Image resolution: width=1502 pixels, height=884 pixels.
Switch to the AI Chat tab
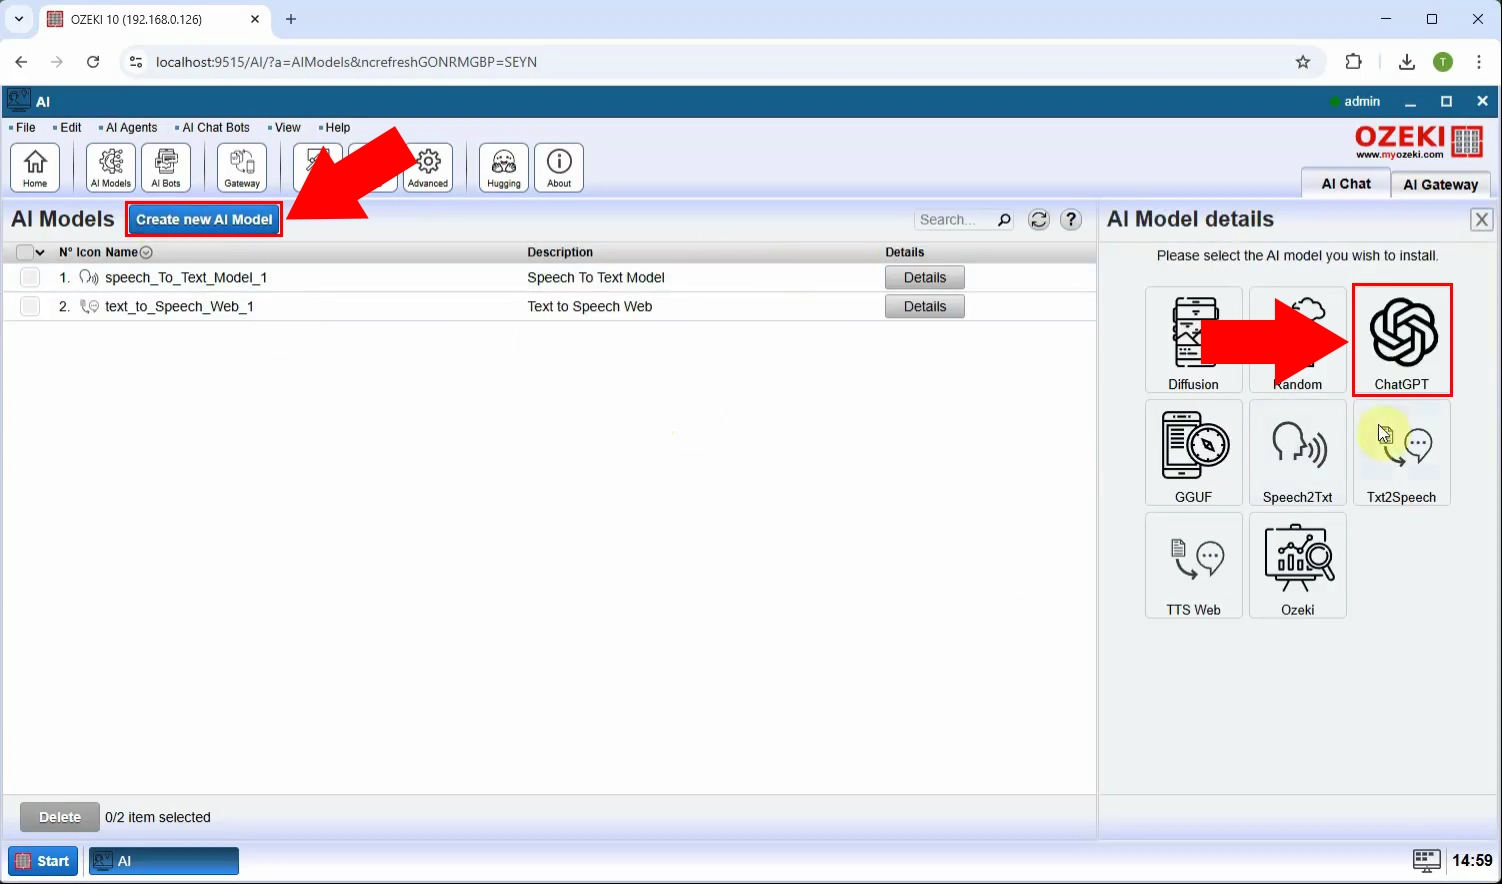(x=1346, y=184)
